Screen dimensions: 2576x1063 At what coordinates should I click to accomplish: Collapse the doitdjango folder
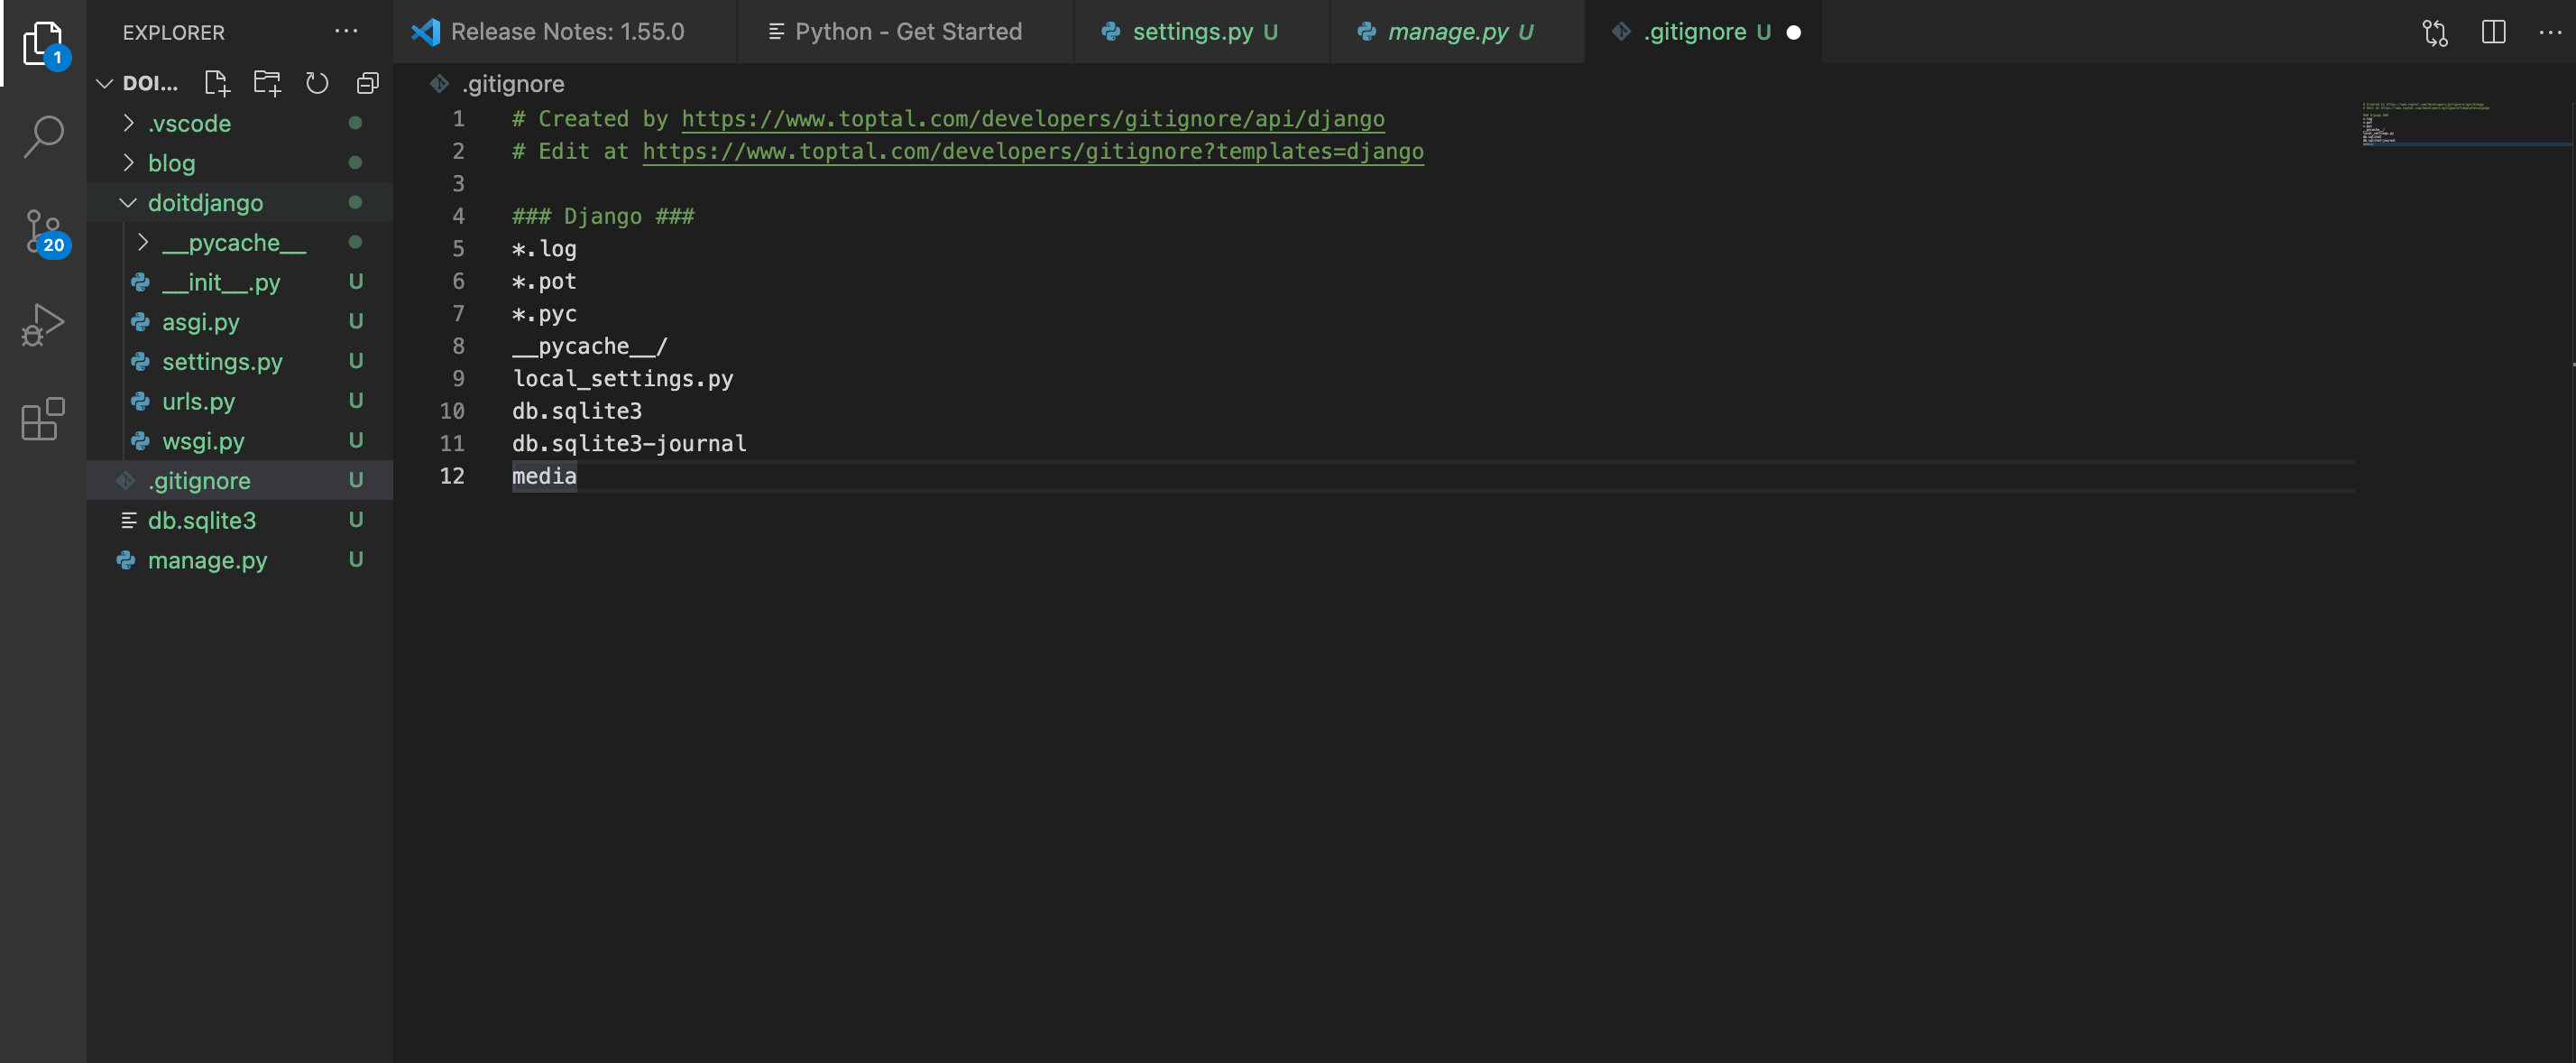tap(205, 203)
